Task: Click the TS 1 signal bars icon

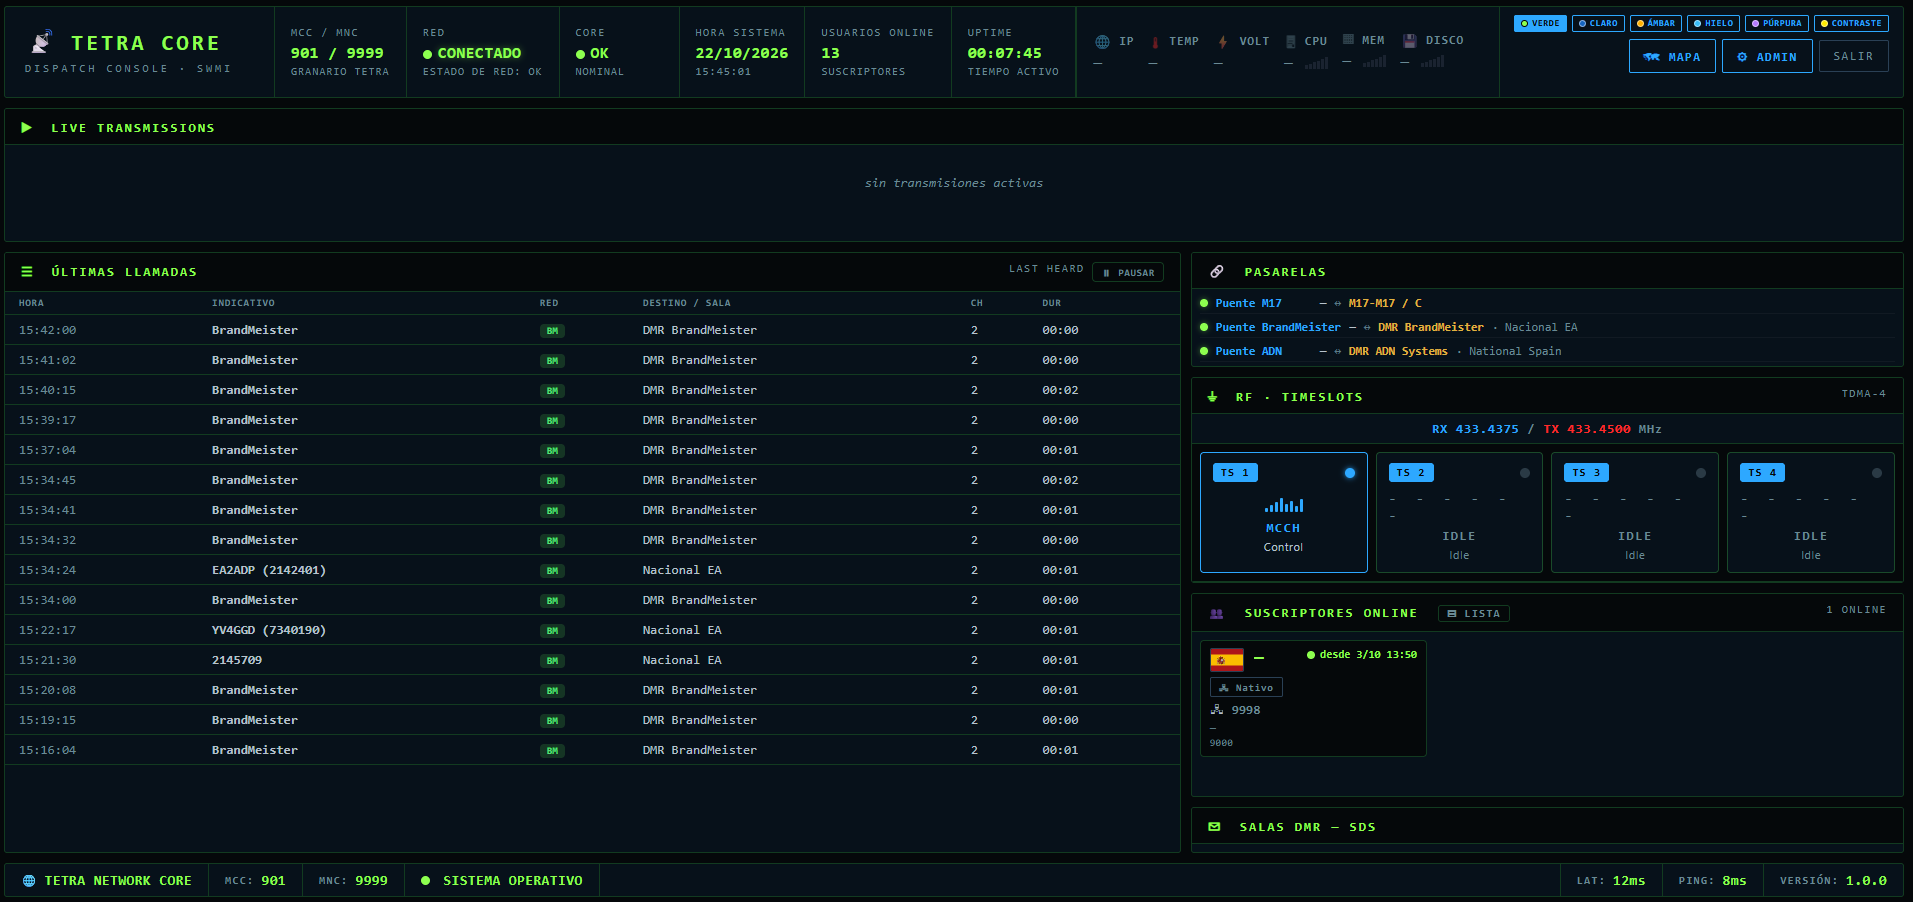Action: 1284,505
